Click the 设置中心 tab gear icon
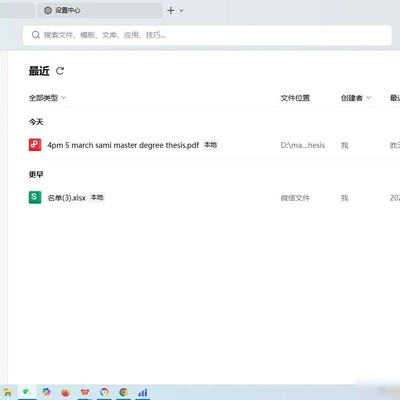The image size is (400, 400). pyautogui.click(x=48, y=10)
